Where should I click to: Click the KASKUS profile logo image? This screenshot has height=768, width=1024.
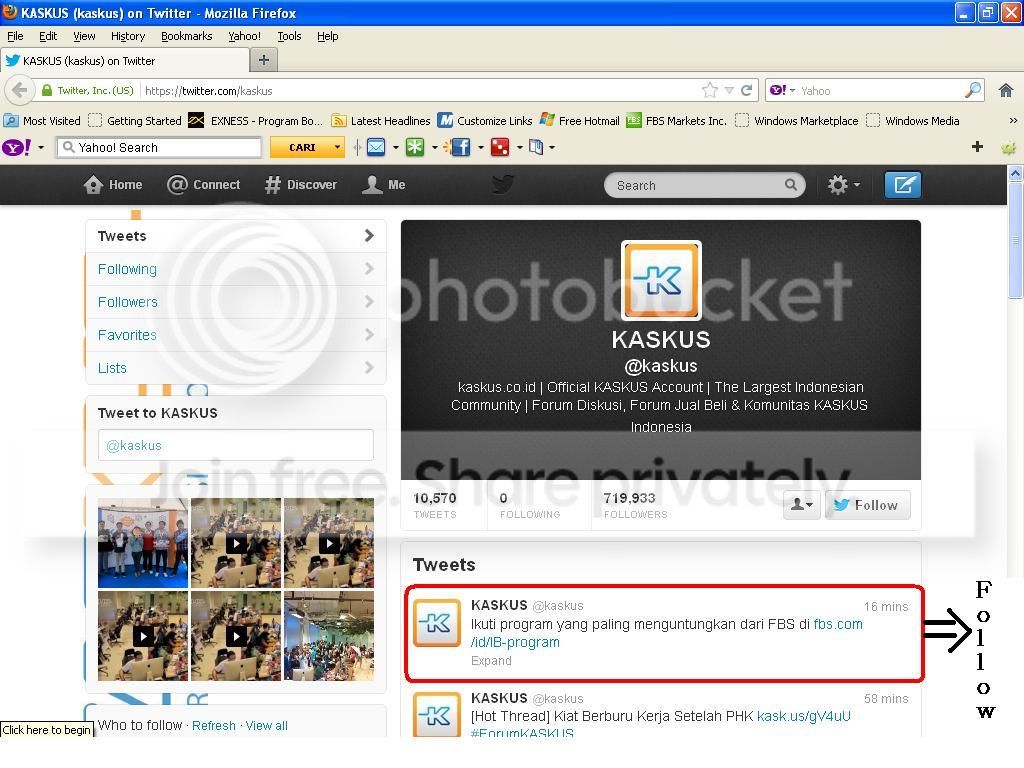(x=661, y=280)
